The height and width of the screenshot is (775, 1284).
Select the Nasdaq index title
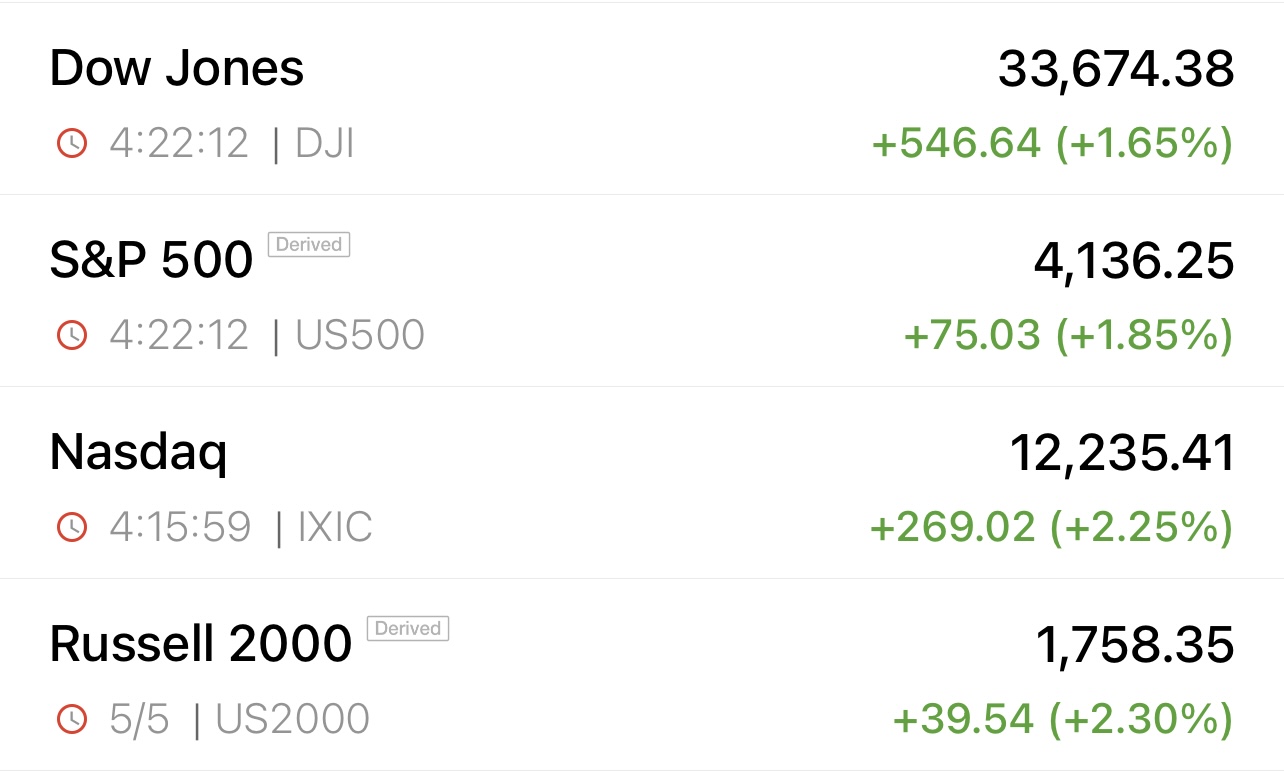pos(139,453)
